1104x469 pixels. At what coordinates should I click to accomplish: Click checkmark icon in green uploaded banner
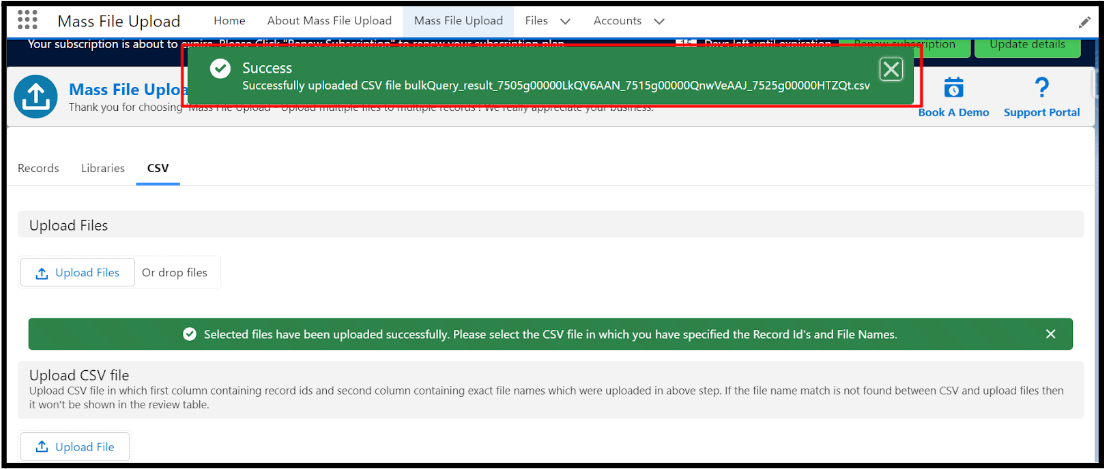pyautogui.click(x=189, y=334)
